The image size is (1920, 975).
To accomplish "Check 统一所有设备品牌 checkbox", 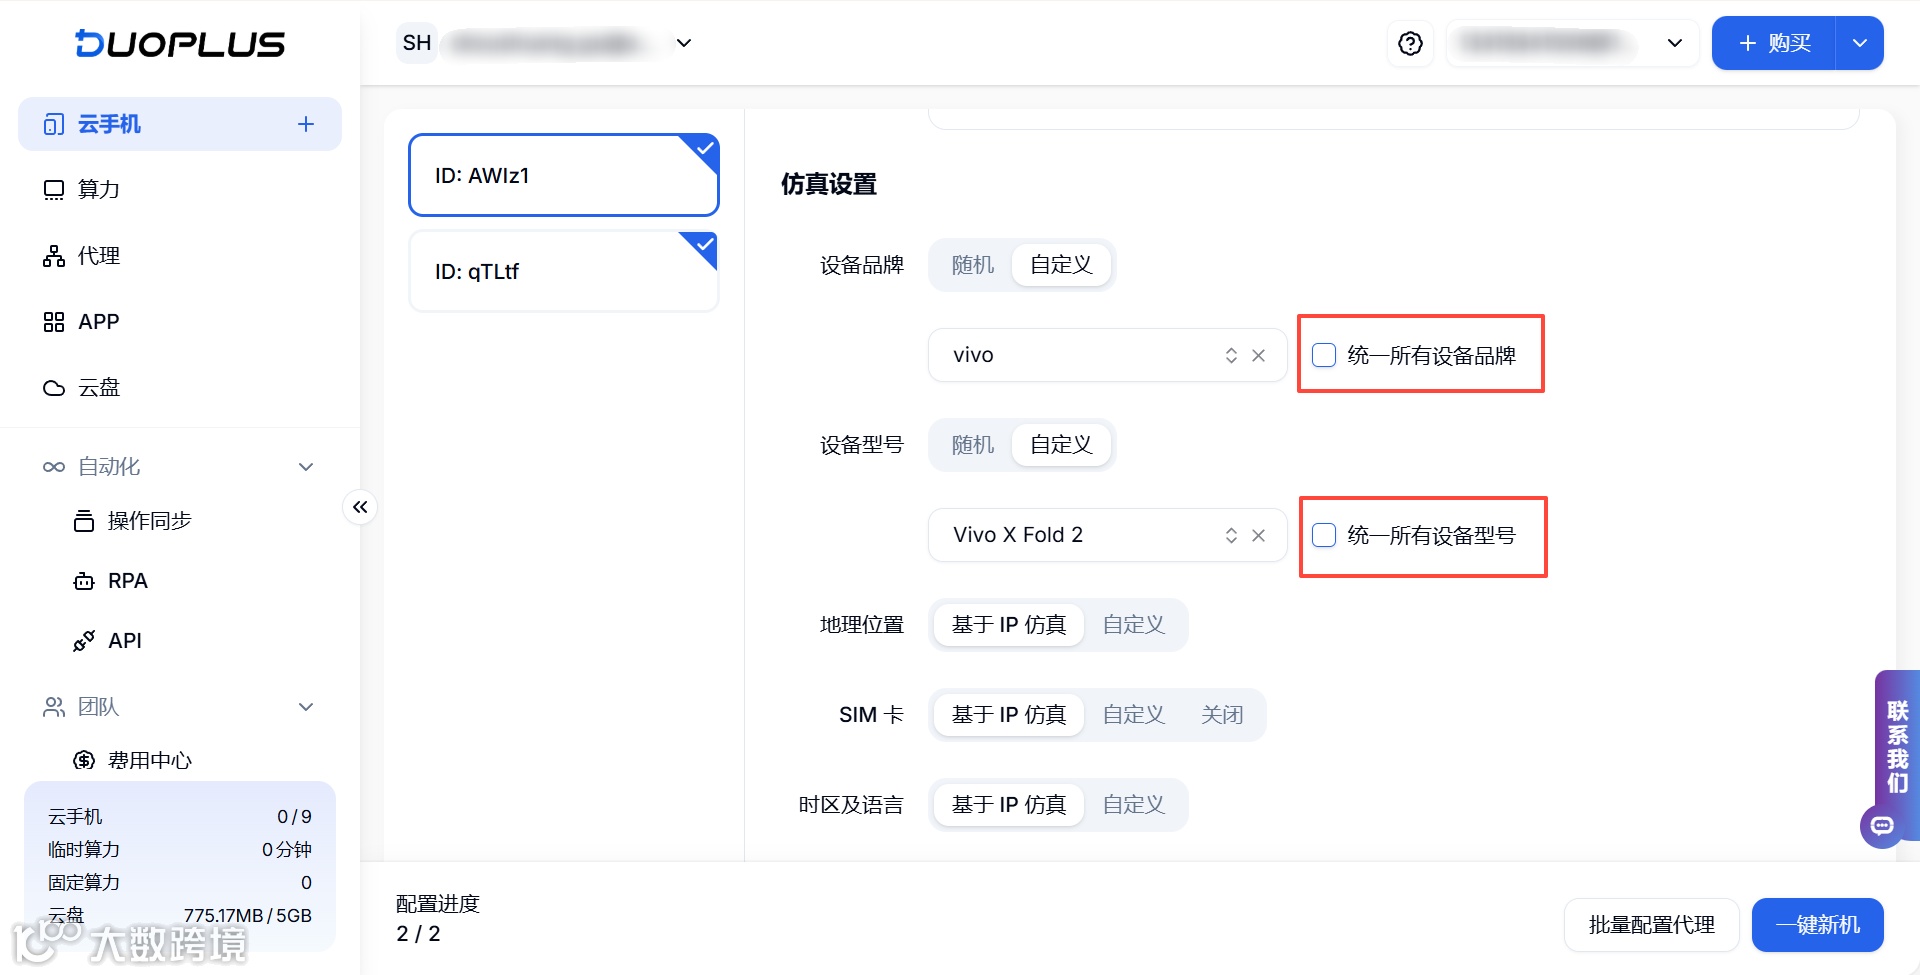I will coord(1324,355).
